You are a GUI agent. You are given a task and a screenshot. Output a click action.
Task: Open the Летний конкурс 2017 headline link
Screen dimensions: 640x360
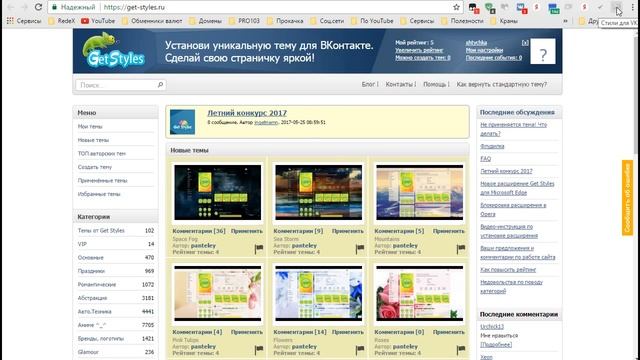coord(247,113)
